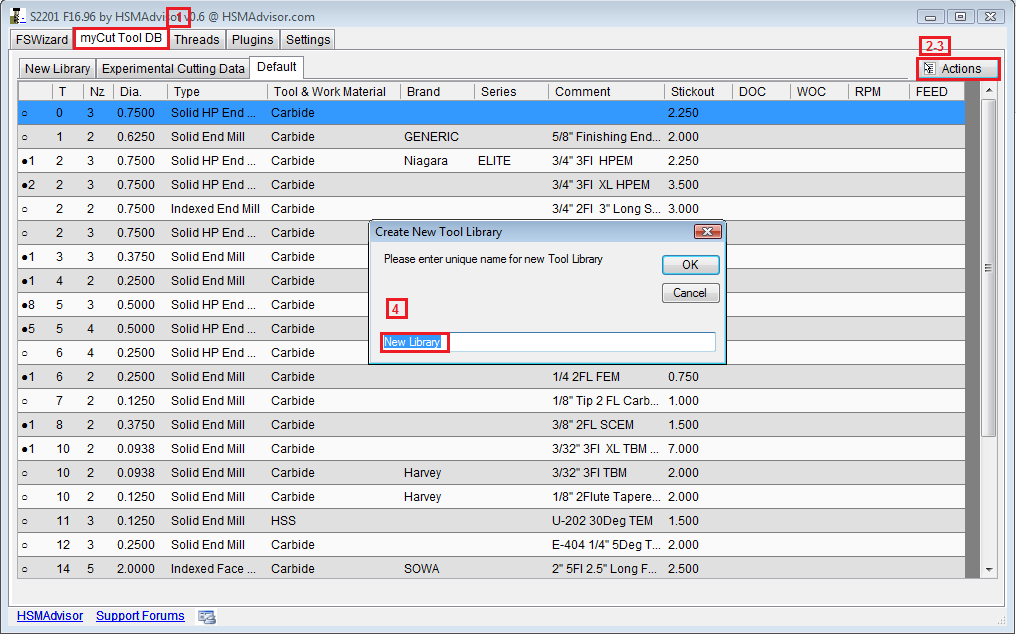Open the Threads tab
The image size is (1016, 634).
(x=196, y=40)
